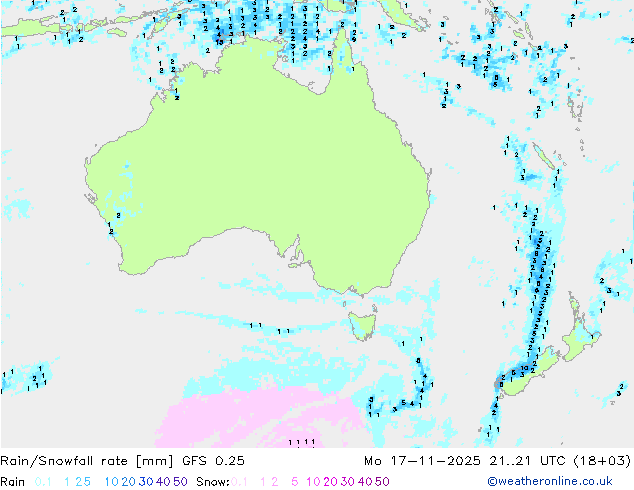Click Tasmania island on the map

[362, 325]
